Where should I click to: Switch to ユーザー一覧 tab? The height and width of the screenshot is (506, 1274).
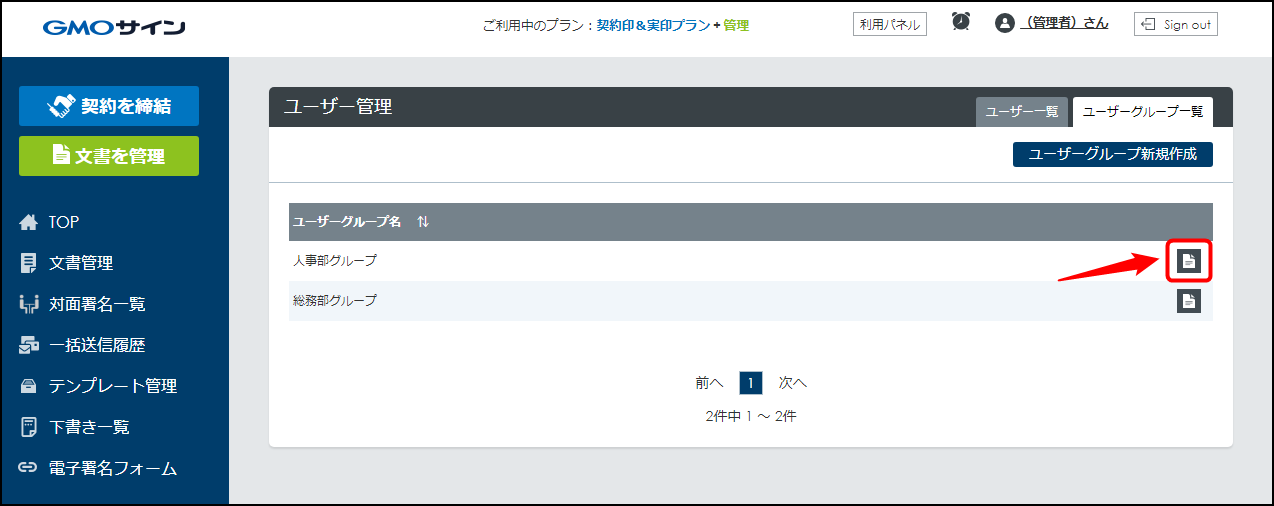tap(1022, 112)
